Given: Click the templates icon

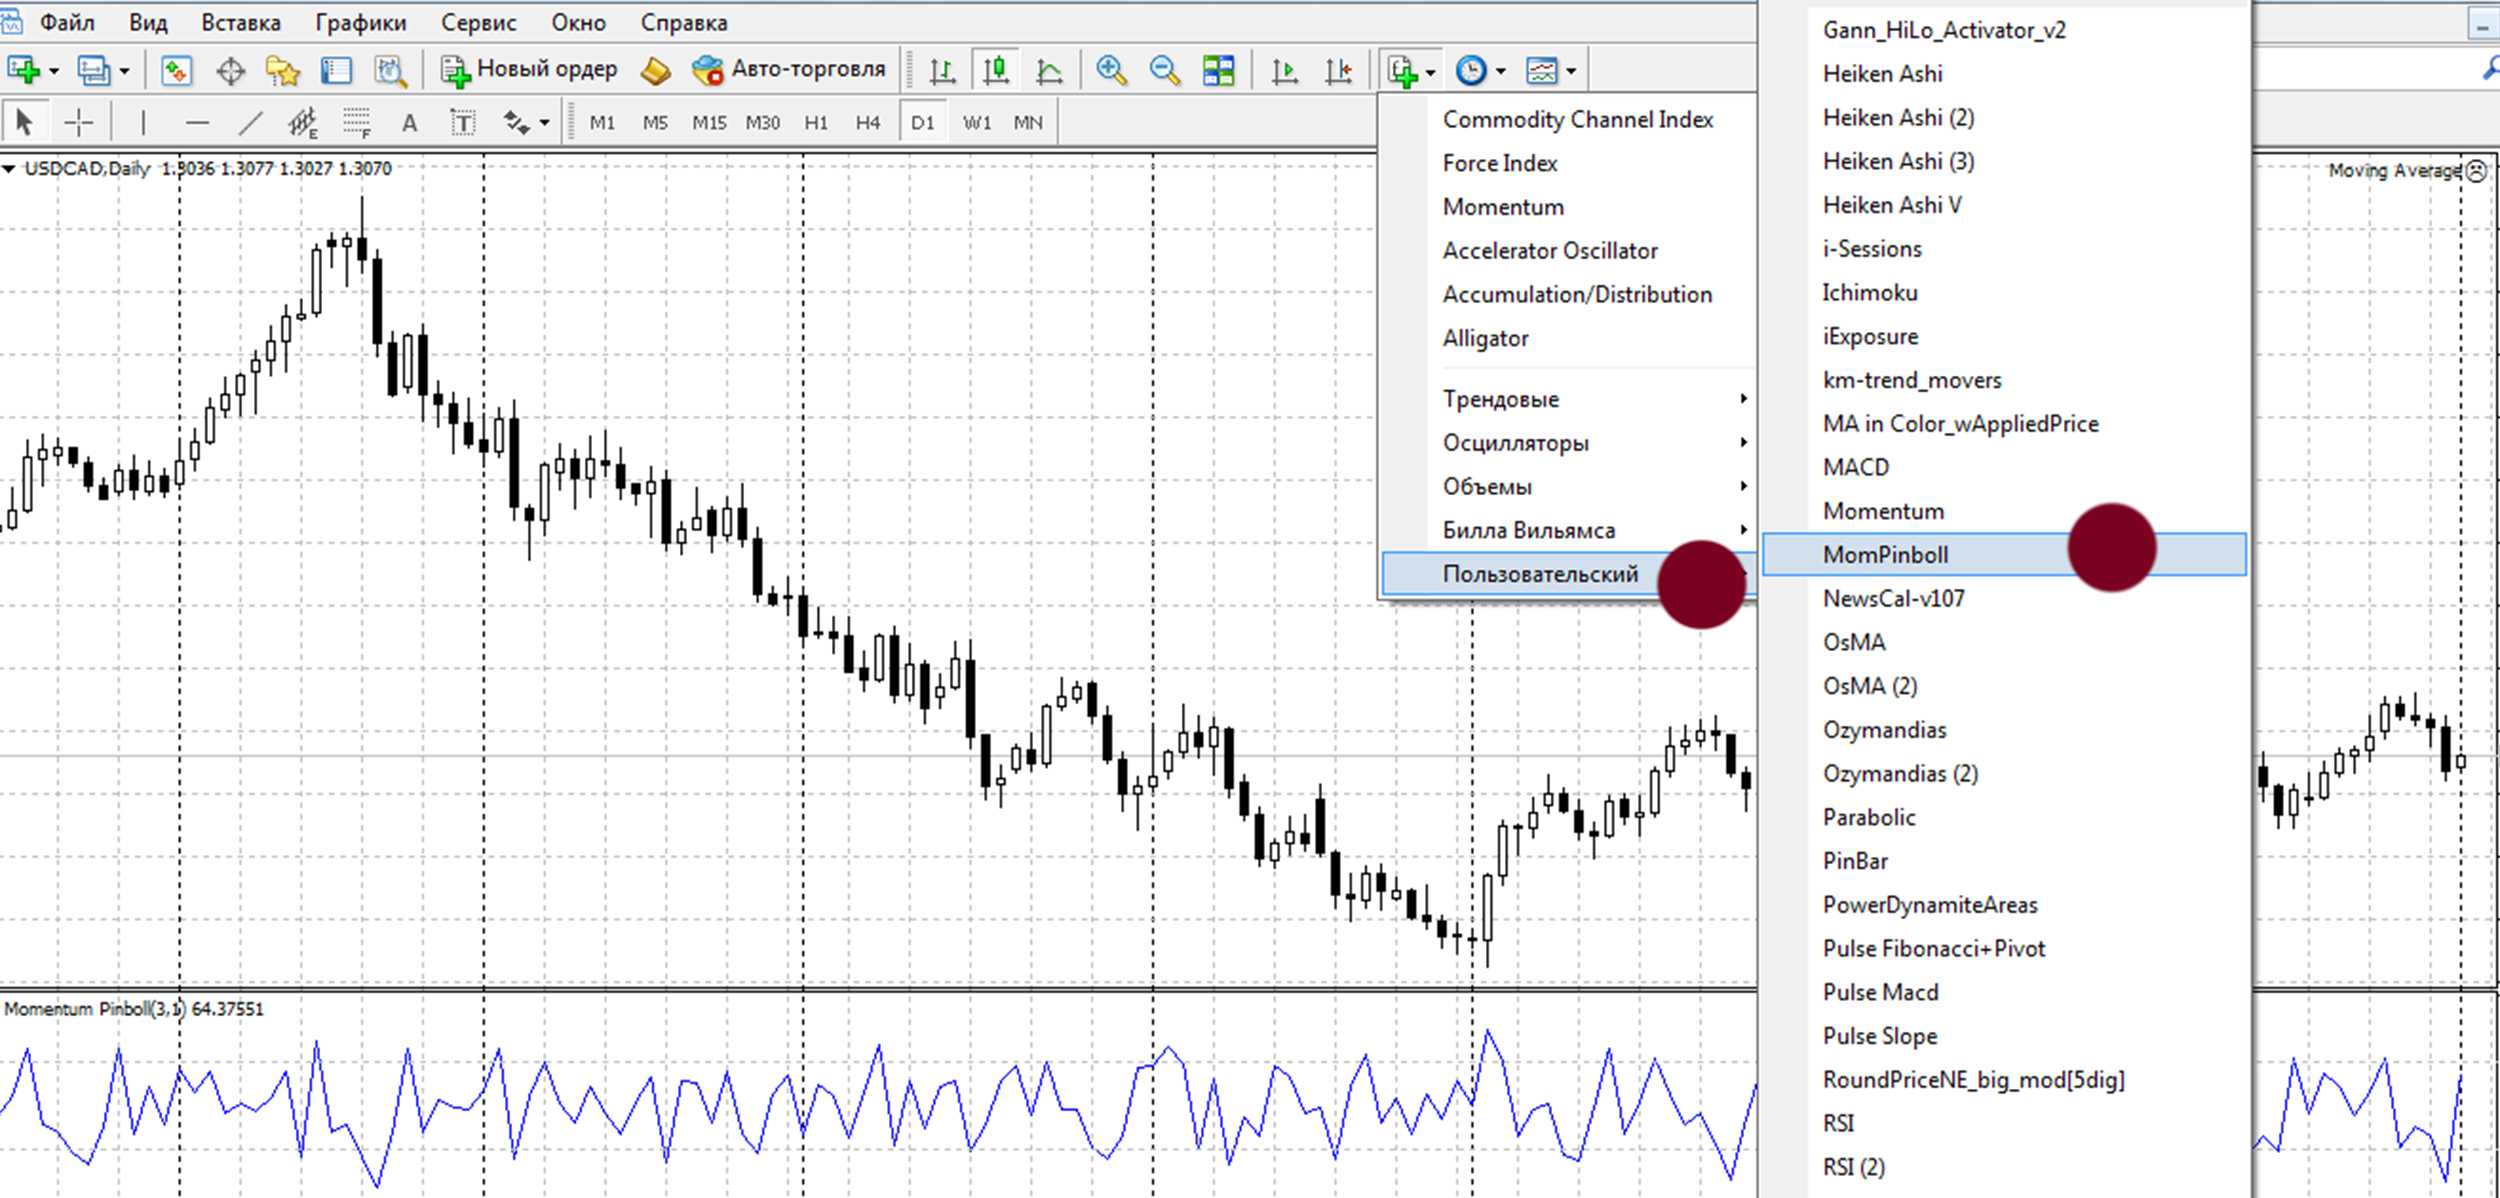Looking at the screenshot, I should [x=1542, y=70].
